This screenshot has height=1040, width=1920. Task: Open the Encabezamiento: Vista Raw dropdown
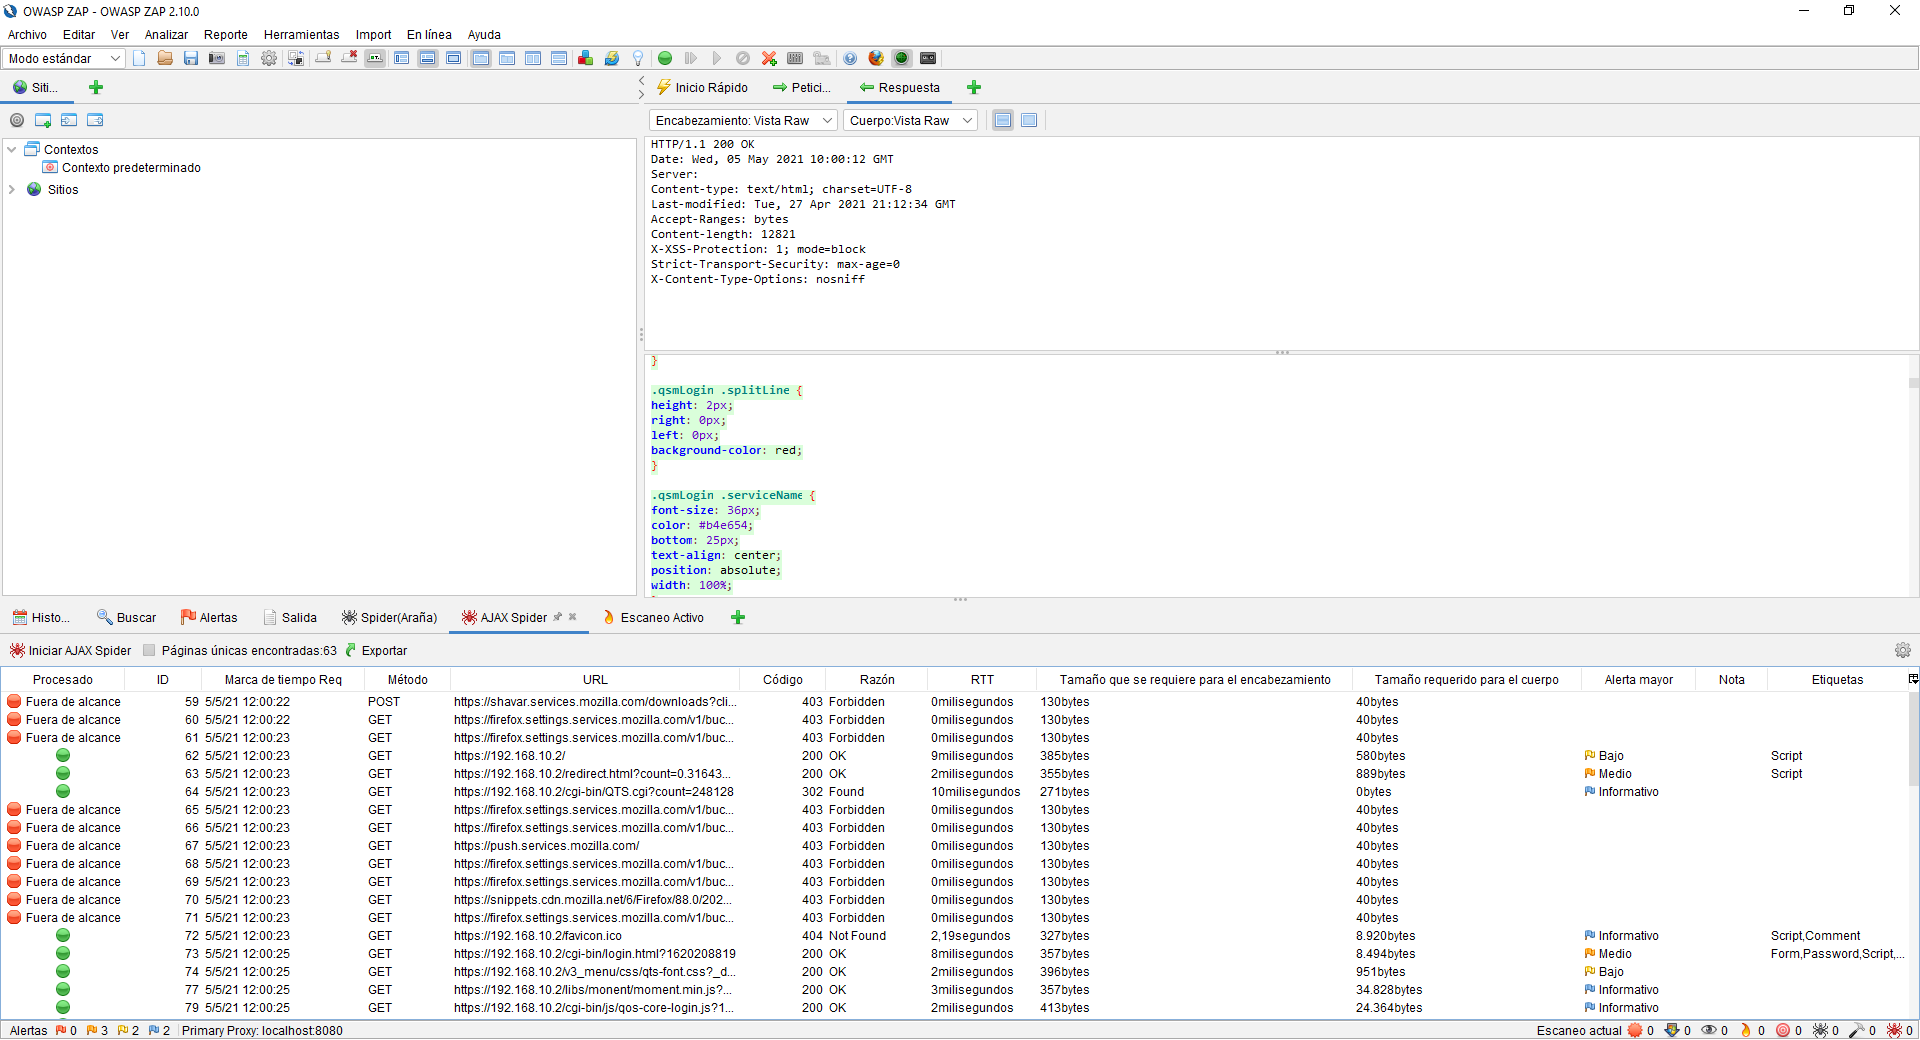[x=743, y=120]
